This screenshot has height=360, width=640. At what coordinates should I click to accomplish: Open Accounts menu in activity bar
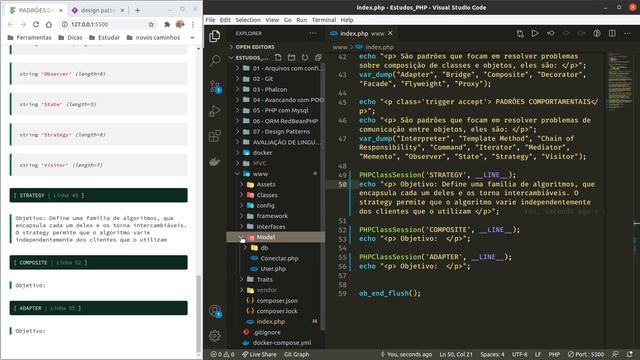[215, 311]
